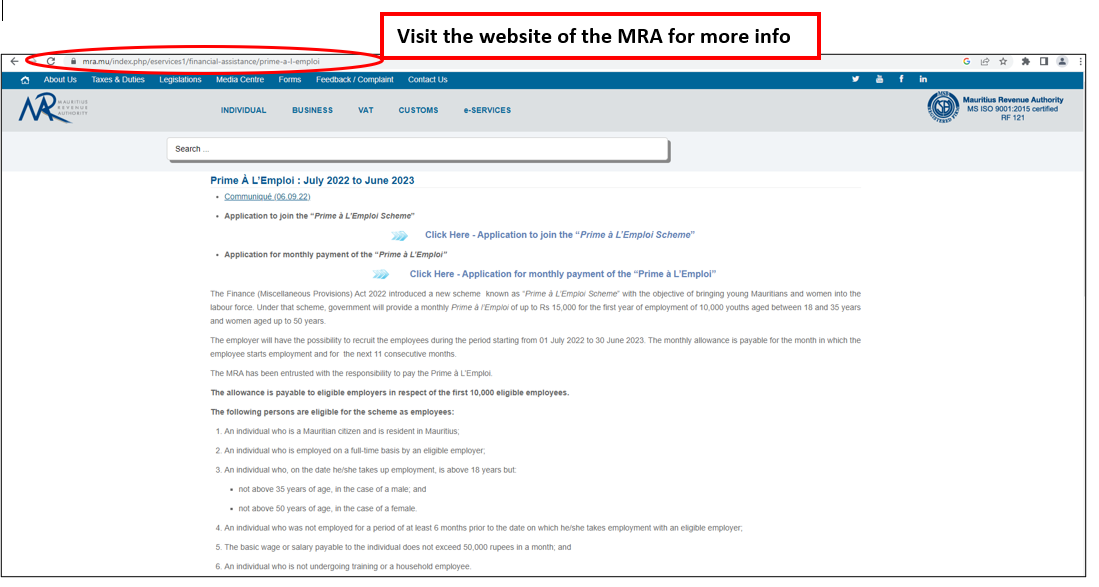This screenshot has width=1099, height=587.
Task: Bookmark the page with the star icon
Action: [x=1003, y=62]
